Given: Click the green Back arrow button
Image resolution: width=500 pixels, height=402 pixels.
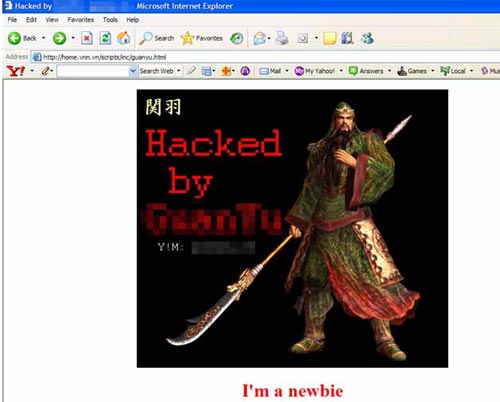Looking at the screenshot, I should coord(14,38).
